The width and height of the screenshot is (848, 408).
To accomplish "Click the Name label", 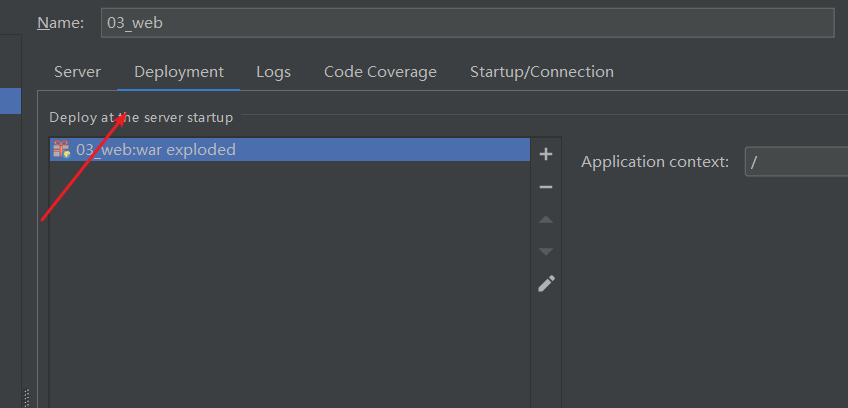I will click(x=61, y=23).
